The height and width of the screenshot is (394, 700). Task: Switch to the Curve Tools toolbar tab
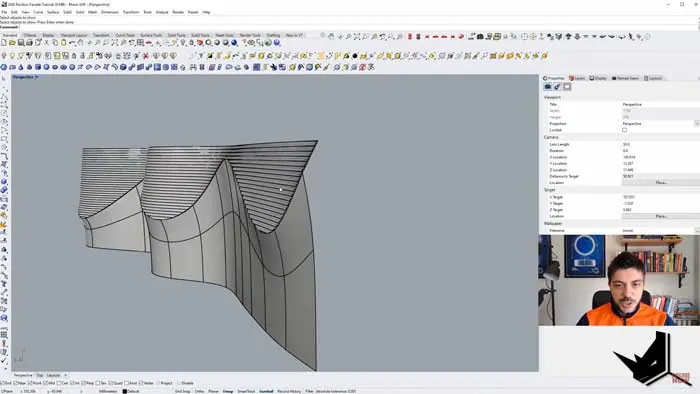pos(125,35)
